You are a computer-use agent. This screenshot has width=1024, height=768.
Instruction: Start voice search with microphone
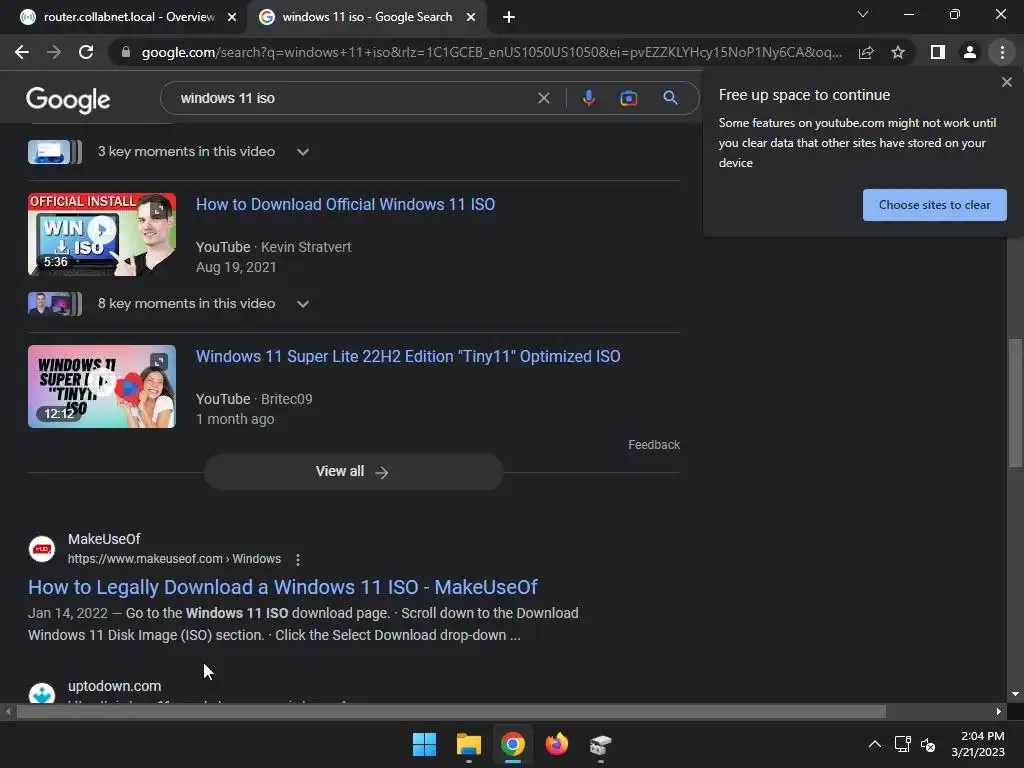pyautogui.click(x=588, y=98)
